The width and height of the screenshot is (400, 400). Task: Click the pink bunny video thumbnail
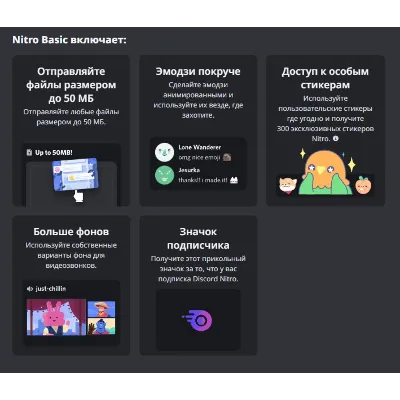click(56, 317)
